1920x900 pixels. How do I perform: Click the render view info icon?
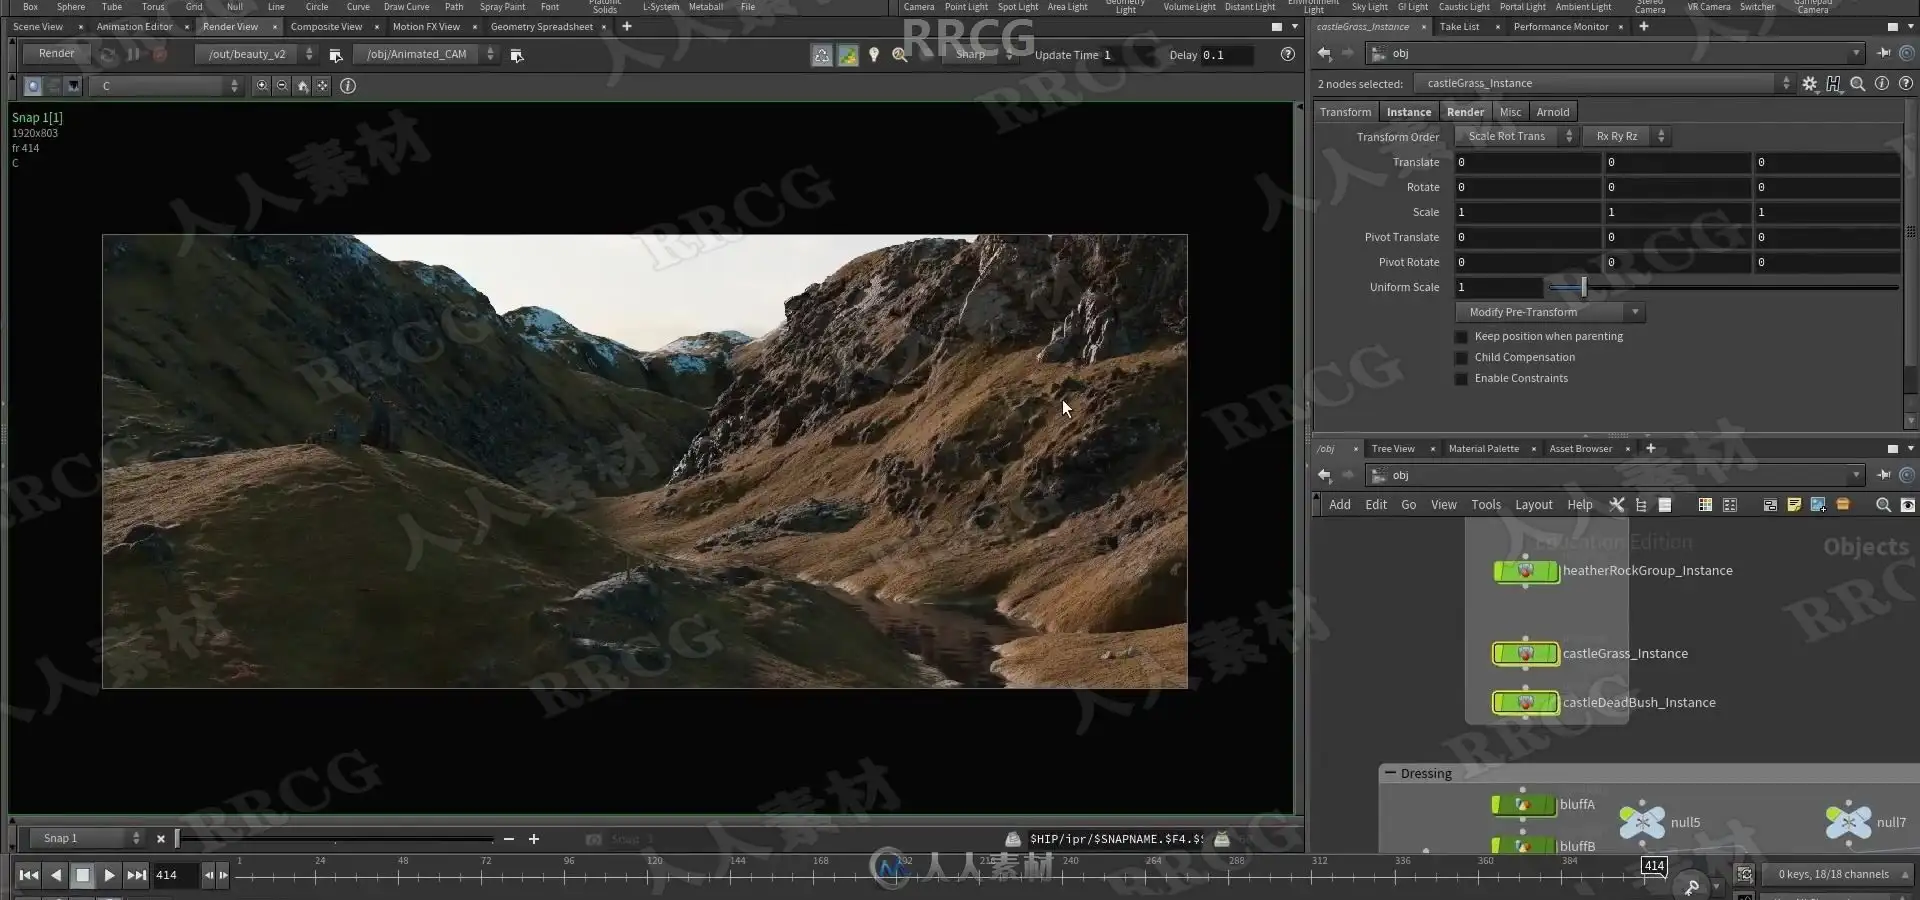348,86
